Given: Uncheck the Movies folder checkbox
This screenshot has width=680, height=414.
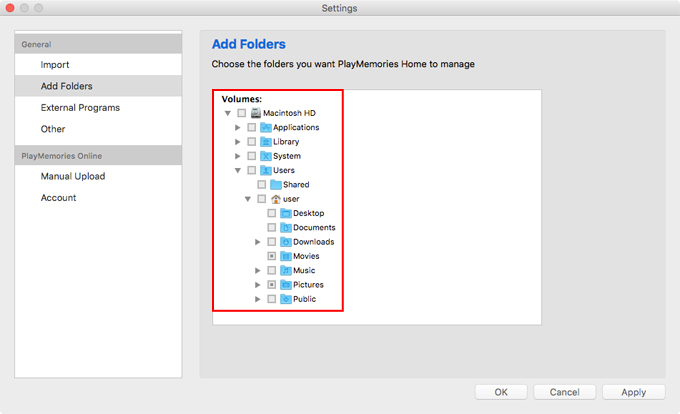Looking at the screenshot, I should click(271, 256).
